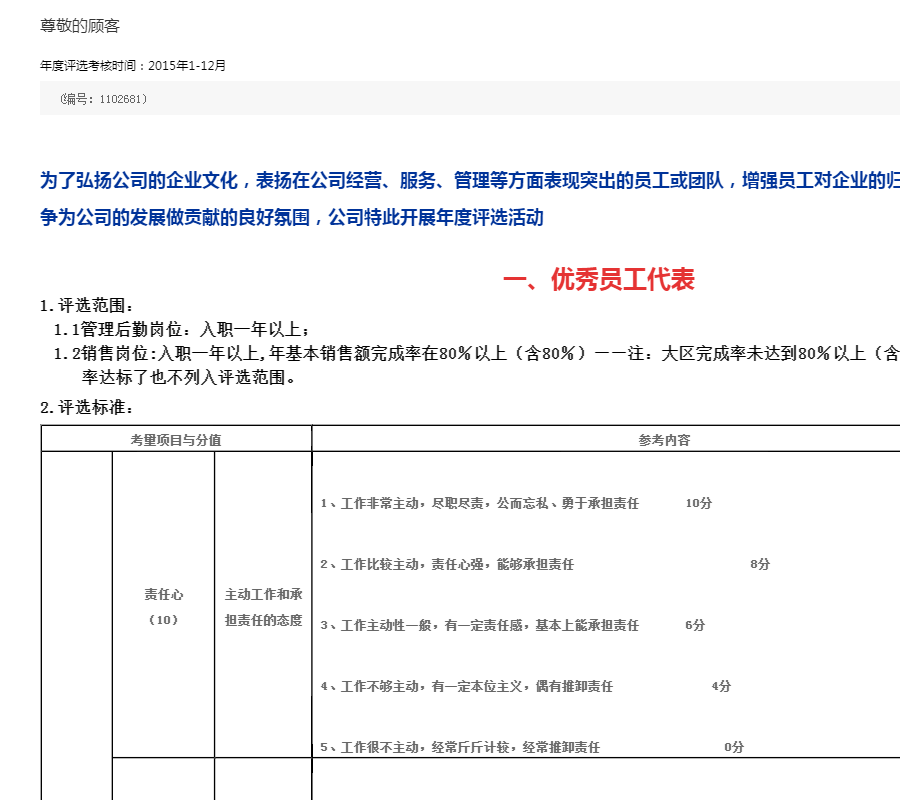Viewport: 900px width, 800px height.
Task: Click the "1.评选范围" section label
Action: [86, 306]
